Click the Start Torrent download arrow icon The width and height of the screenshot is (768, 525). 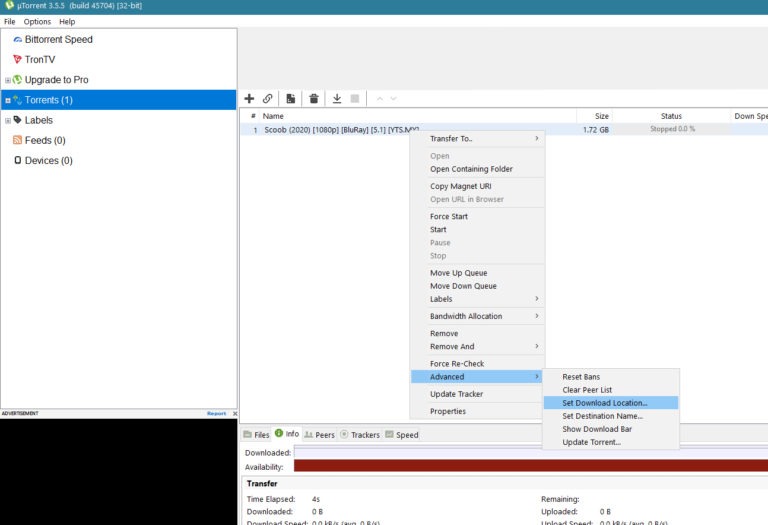[x=337, y=98]
